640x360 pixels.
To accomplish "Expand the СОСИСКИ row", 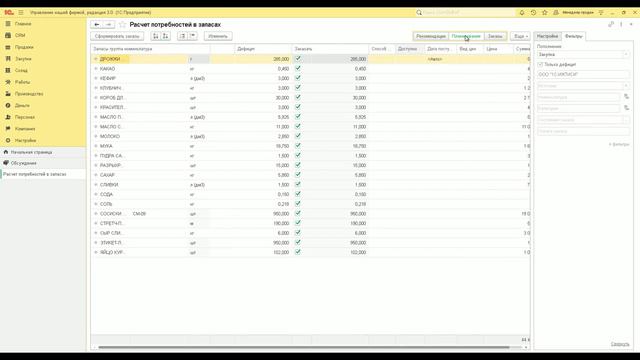I will coord(96,213).
